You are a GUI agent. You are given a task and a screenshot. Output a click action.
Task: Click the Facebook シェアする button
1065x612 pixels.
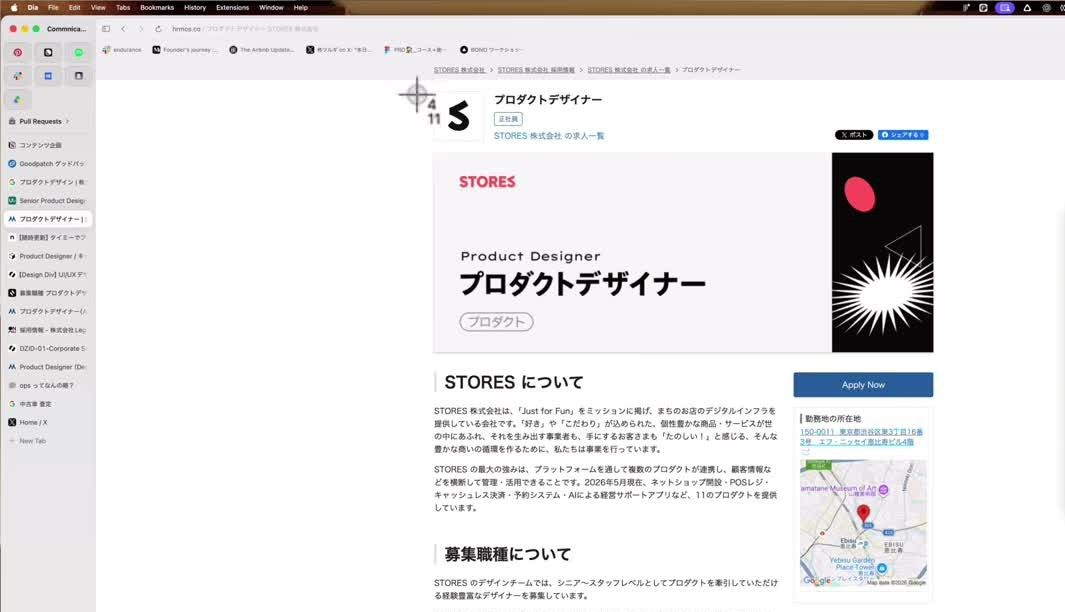click(903, 134)
